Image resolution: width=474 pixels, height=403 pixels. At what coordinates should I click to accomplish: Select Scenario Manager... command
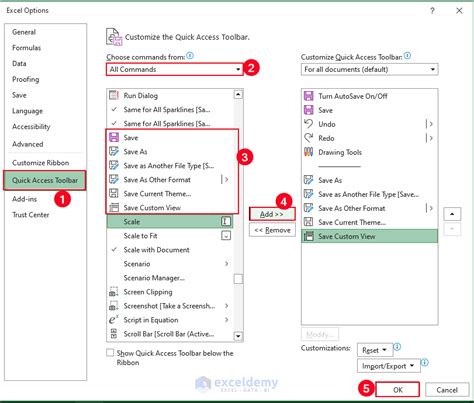click(x=170, y=278)
